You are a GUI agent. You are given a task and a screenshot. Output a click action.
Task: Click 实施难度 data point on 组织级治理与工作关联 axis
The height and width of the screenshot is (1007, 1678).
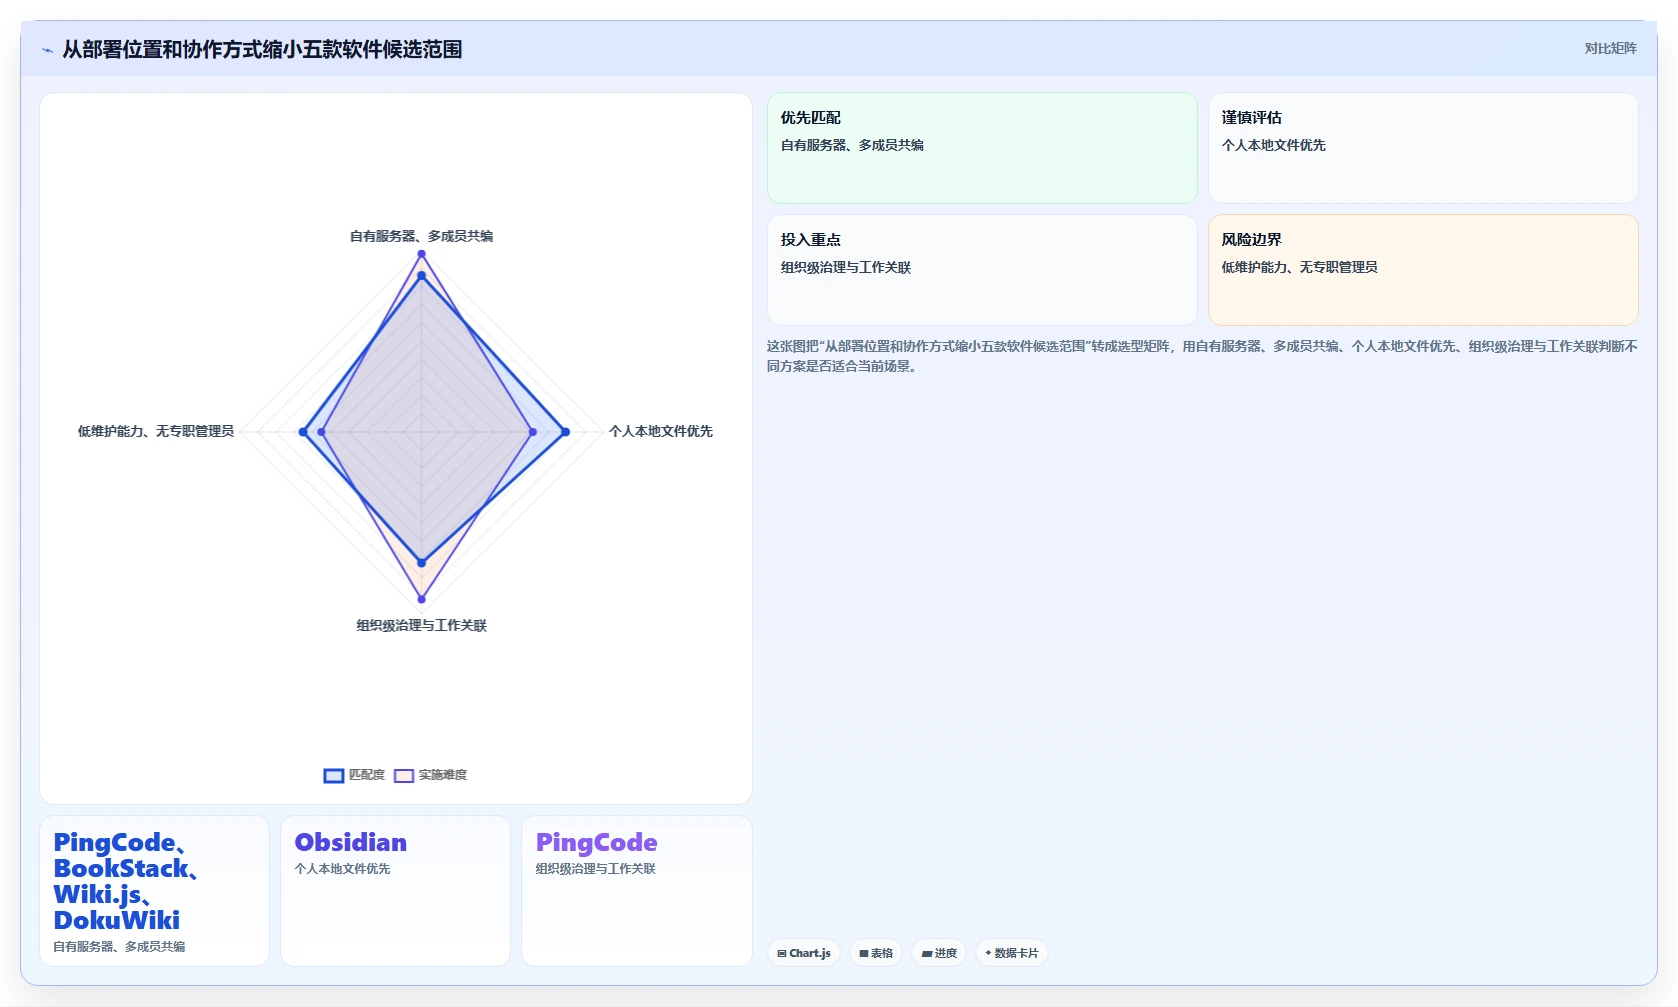tap(421, 599)
